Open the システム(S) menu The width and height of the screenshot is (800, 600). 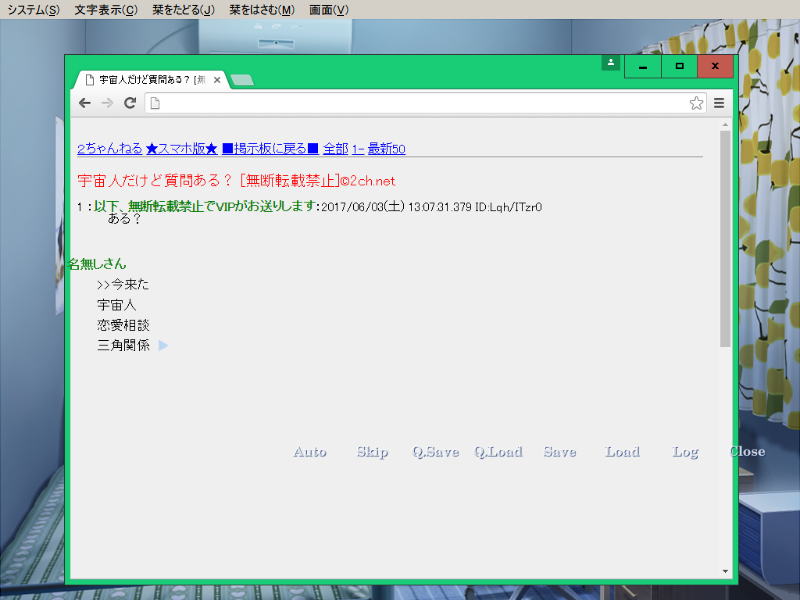[x=33, y=10]
